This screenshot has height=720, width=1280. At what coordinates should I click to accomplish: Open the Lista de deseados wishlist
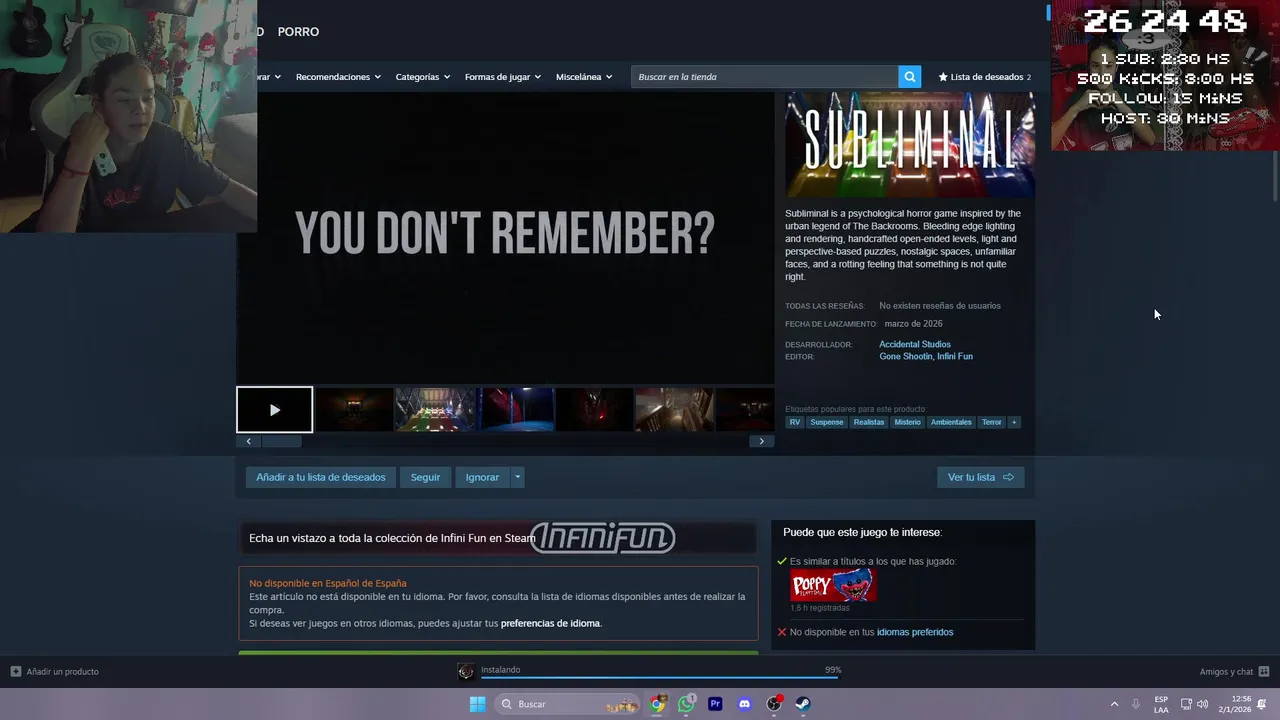point(984,77)
